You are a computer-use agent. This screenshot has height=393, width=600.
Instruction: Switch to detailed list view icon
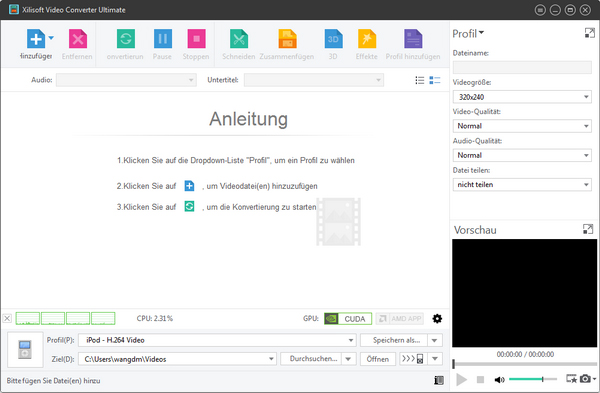click(435, 80)
